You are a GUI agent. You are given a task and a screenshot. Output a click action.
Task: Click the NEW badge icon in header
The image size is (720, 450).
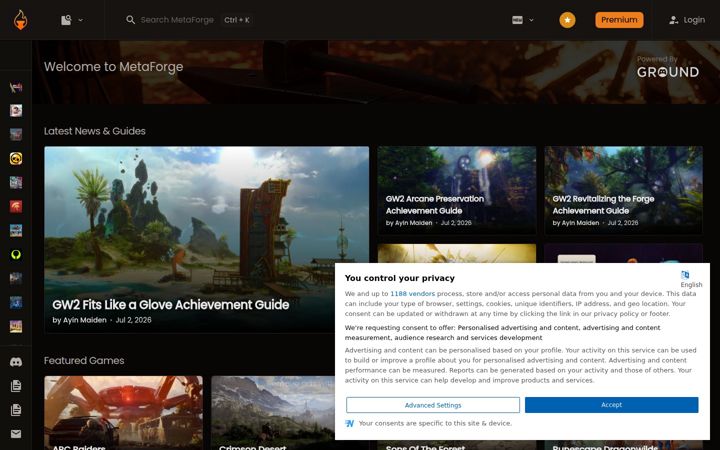(x=517, y=20)
